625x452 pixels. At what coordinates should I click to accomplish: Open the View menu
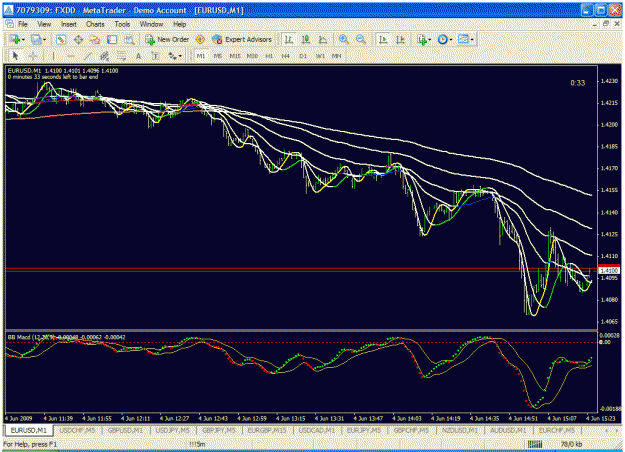tap(44, 24)
